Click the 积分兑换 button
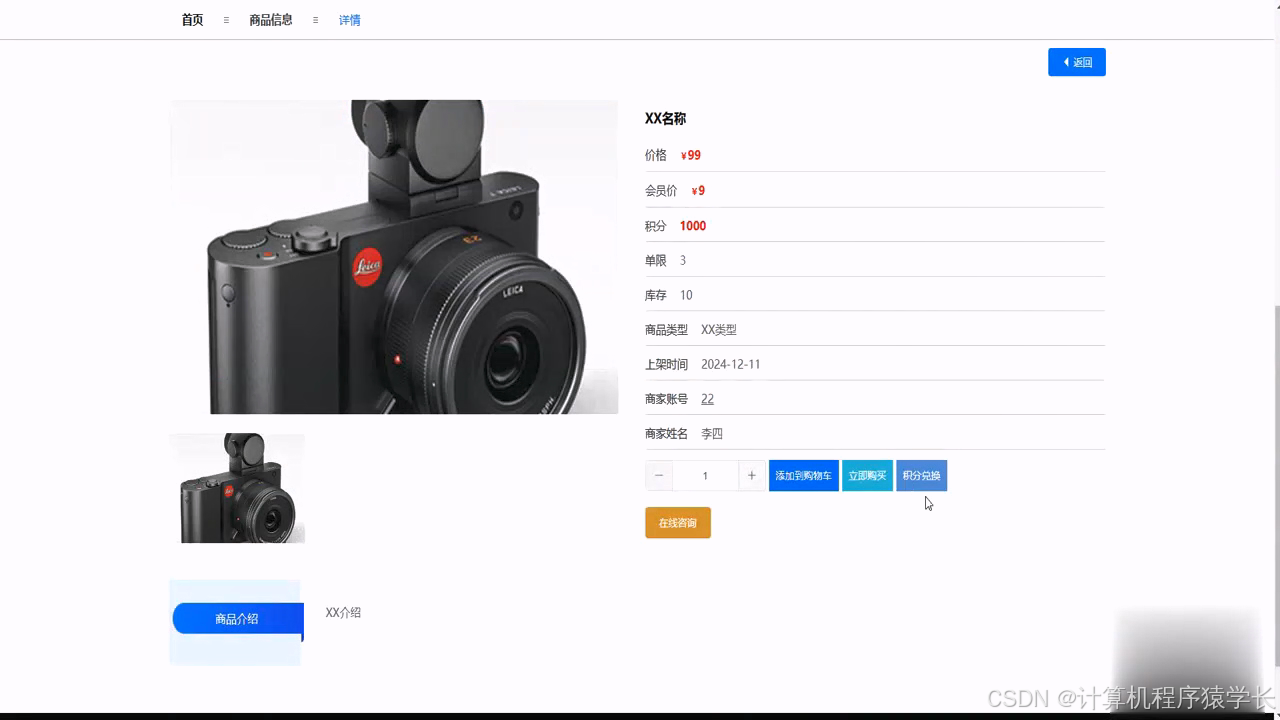 [x=923, y=475]
